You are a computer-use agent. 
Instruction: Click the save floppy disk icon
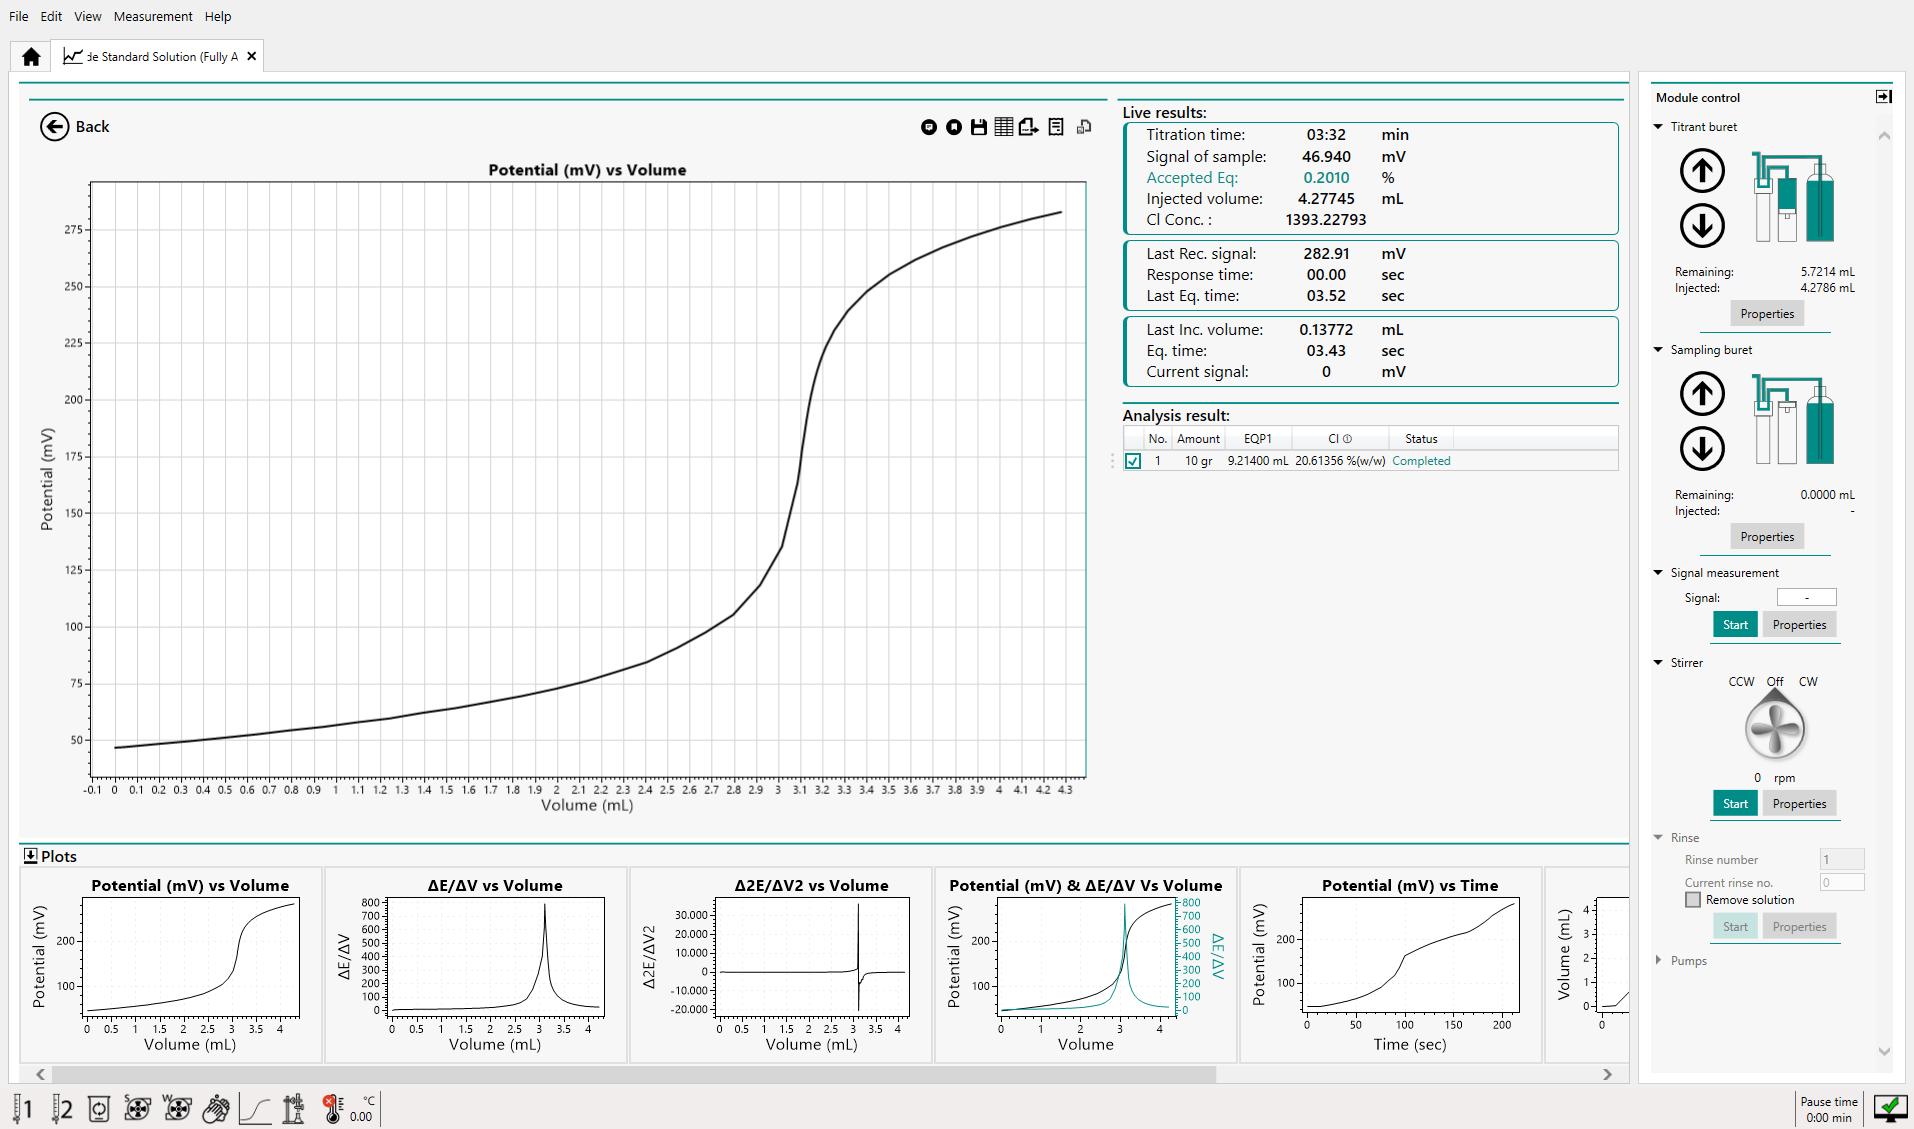pyautogui.click(x=979, y=127)
